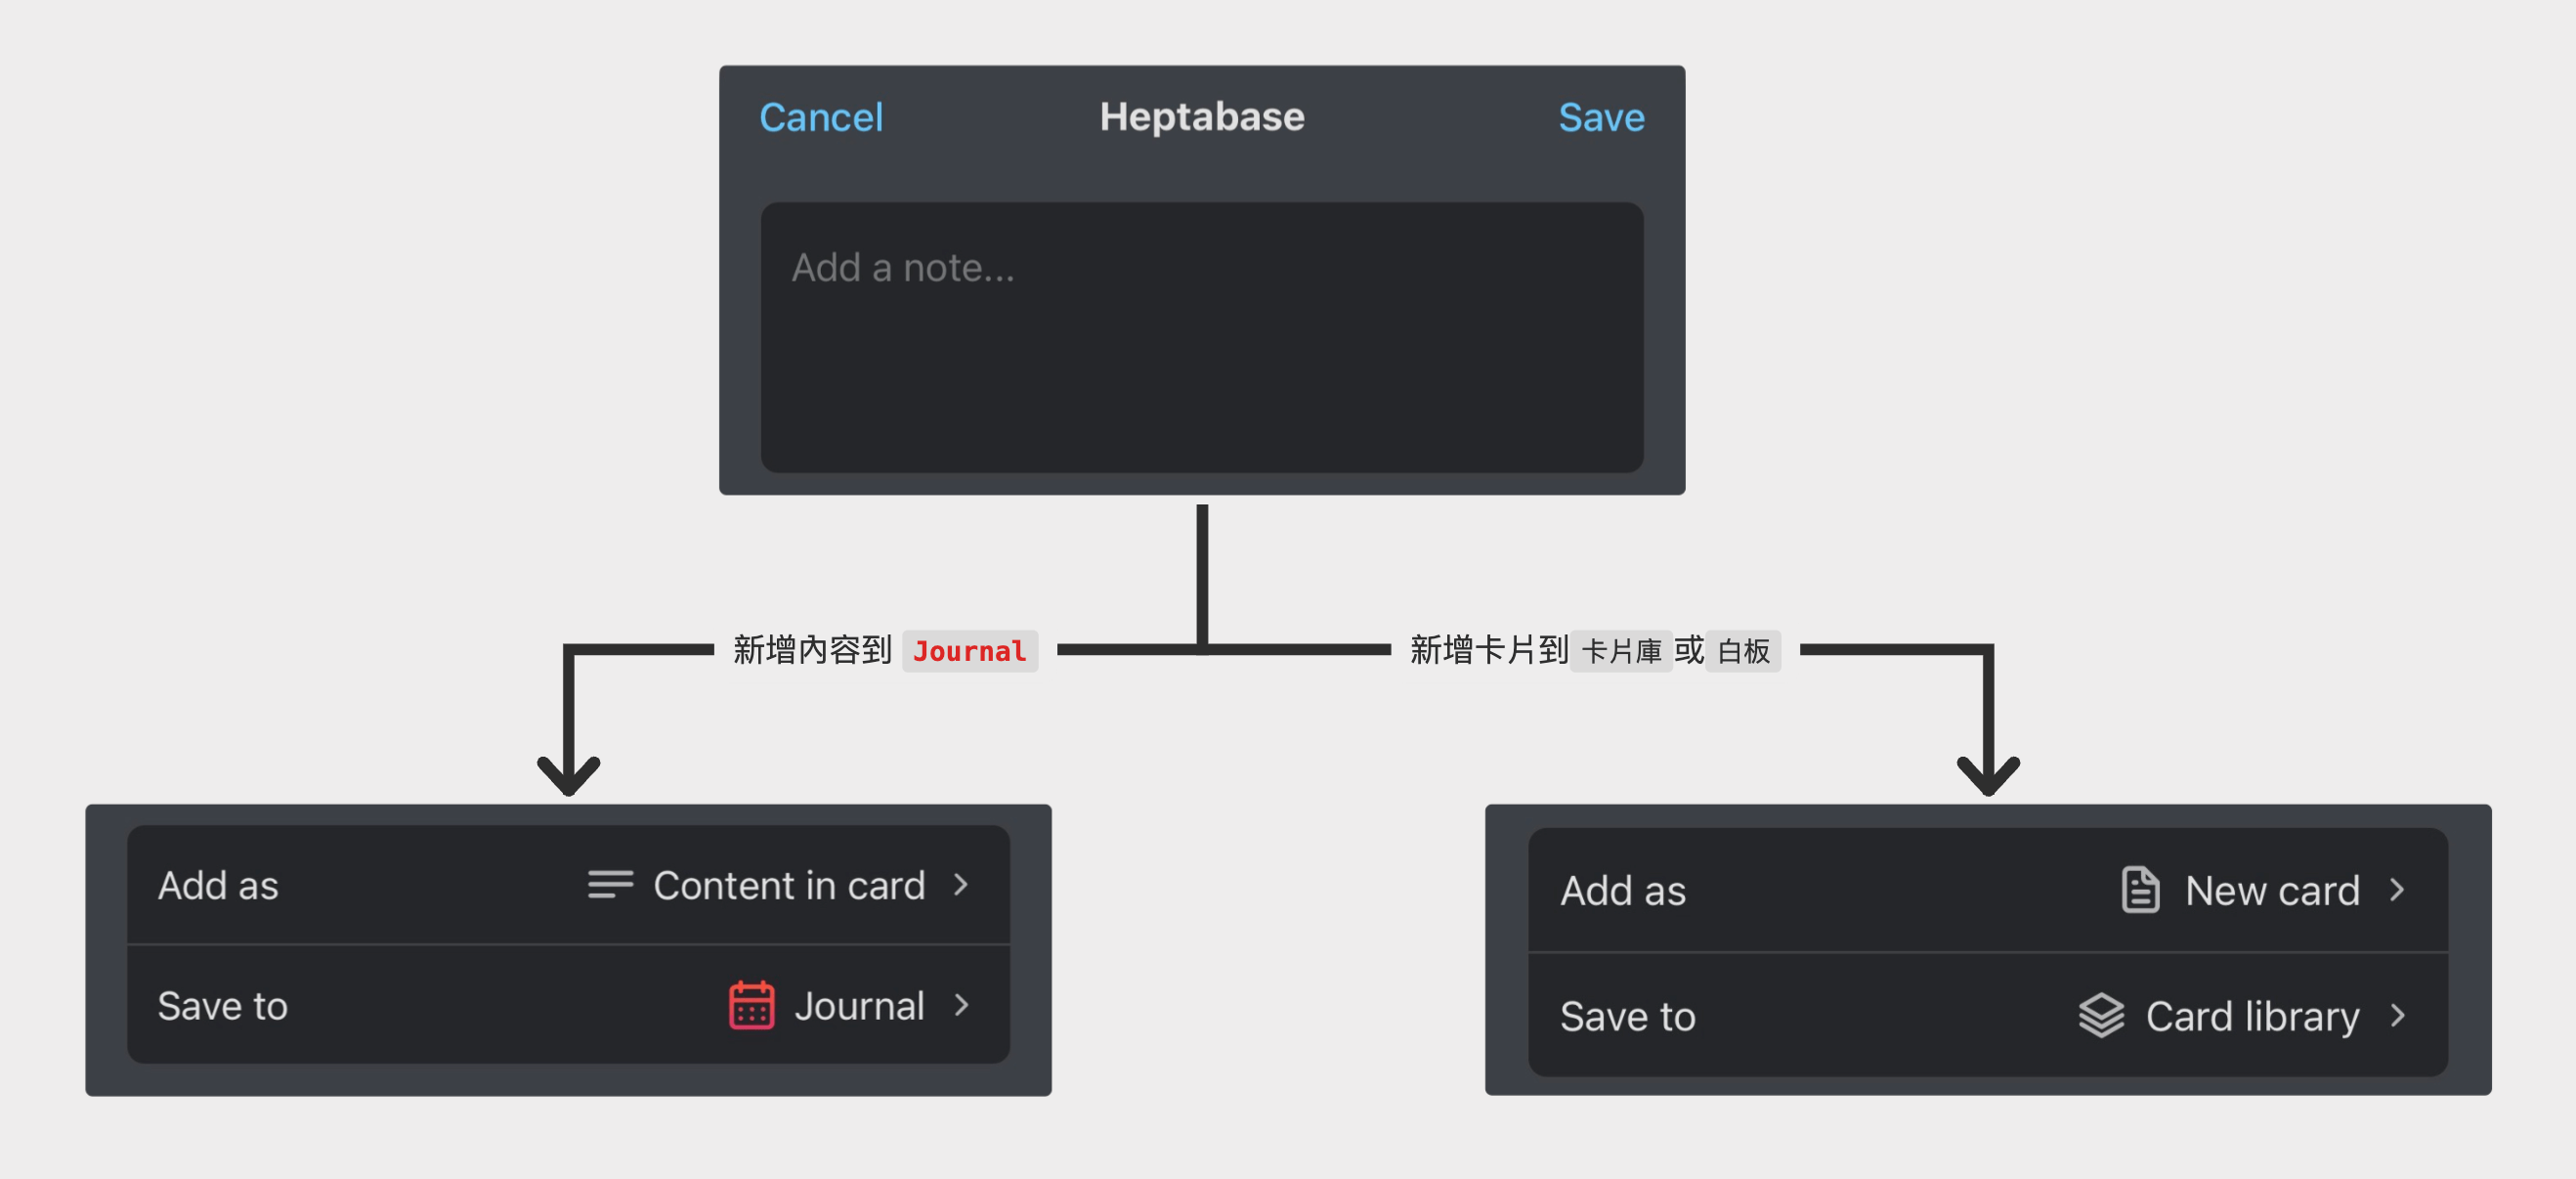The image size is (2576, 1179).
Task: Select the Content in card option
Action: coord(788,886)
